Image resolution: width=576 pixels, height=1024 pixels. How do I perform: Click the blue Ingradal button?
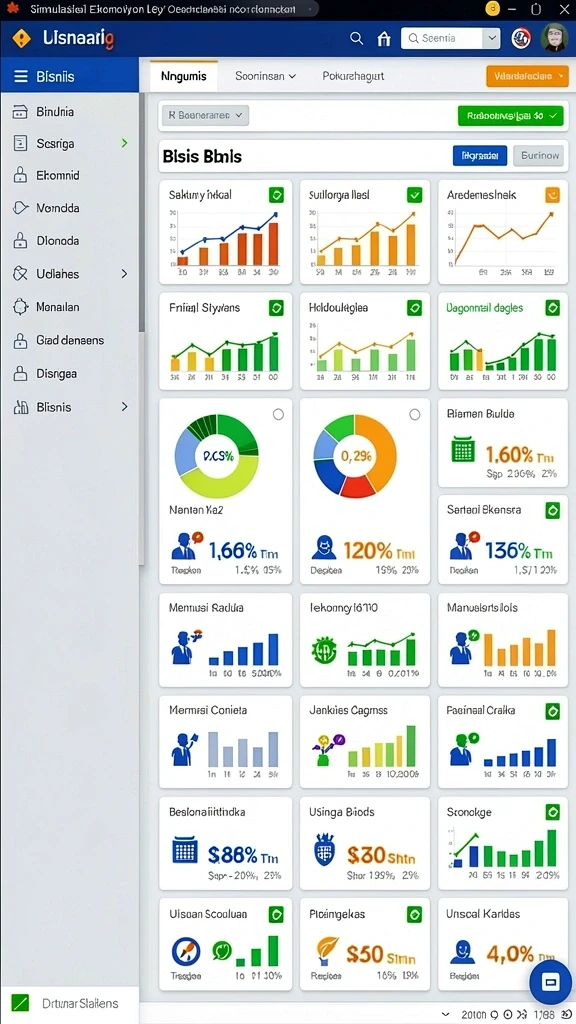(x=480, y=155)
